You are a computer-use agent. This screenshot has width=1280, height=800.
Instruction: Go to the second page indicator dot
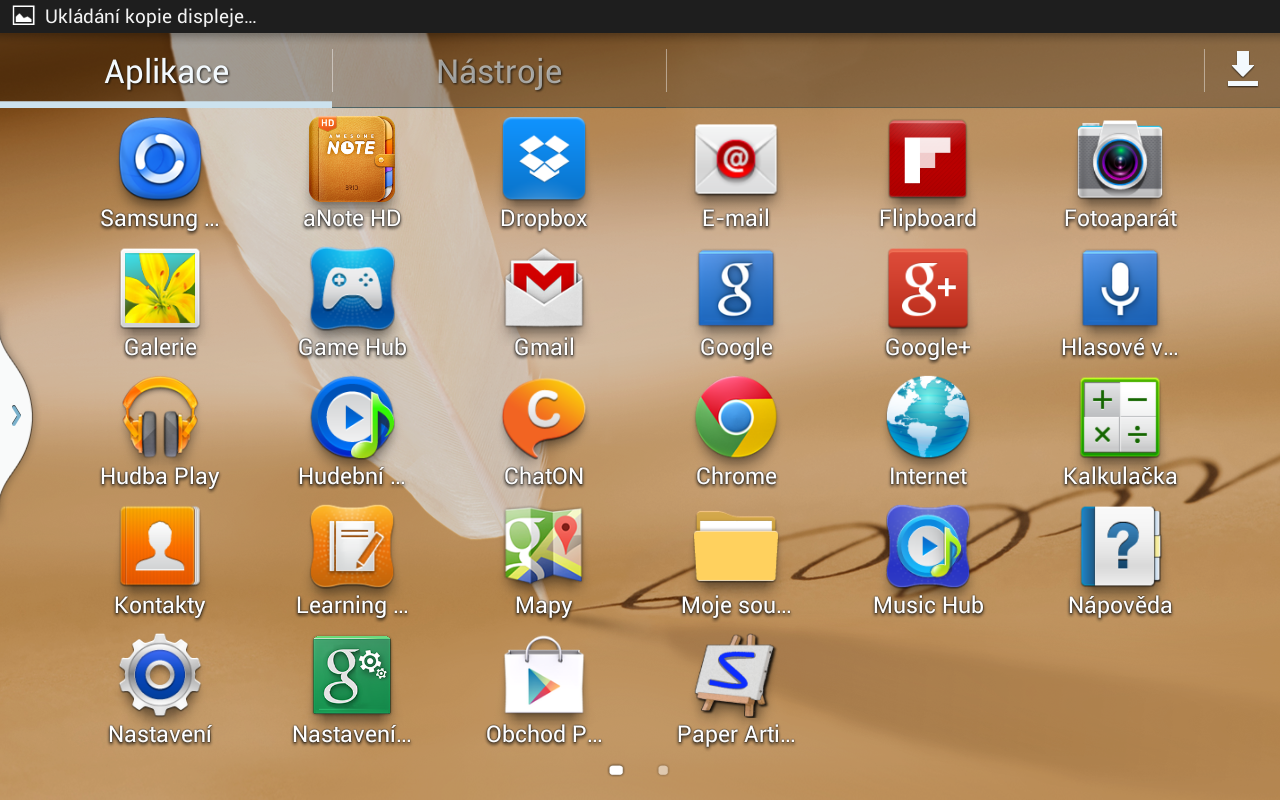663,770
